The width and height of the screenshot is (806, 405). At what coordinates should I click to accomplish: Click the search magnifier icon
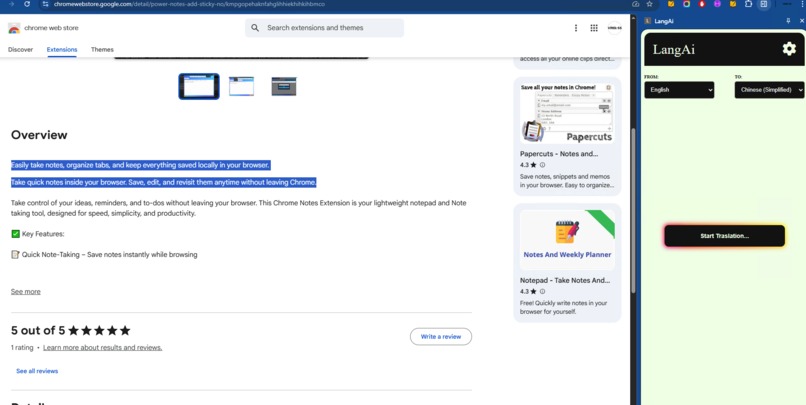[255, 28]
